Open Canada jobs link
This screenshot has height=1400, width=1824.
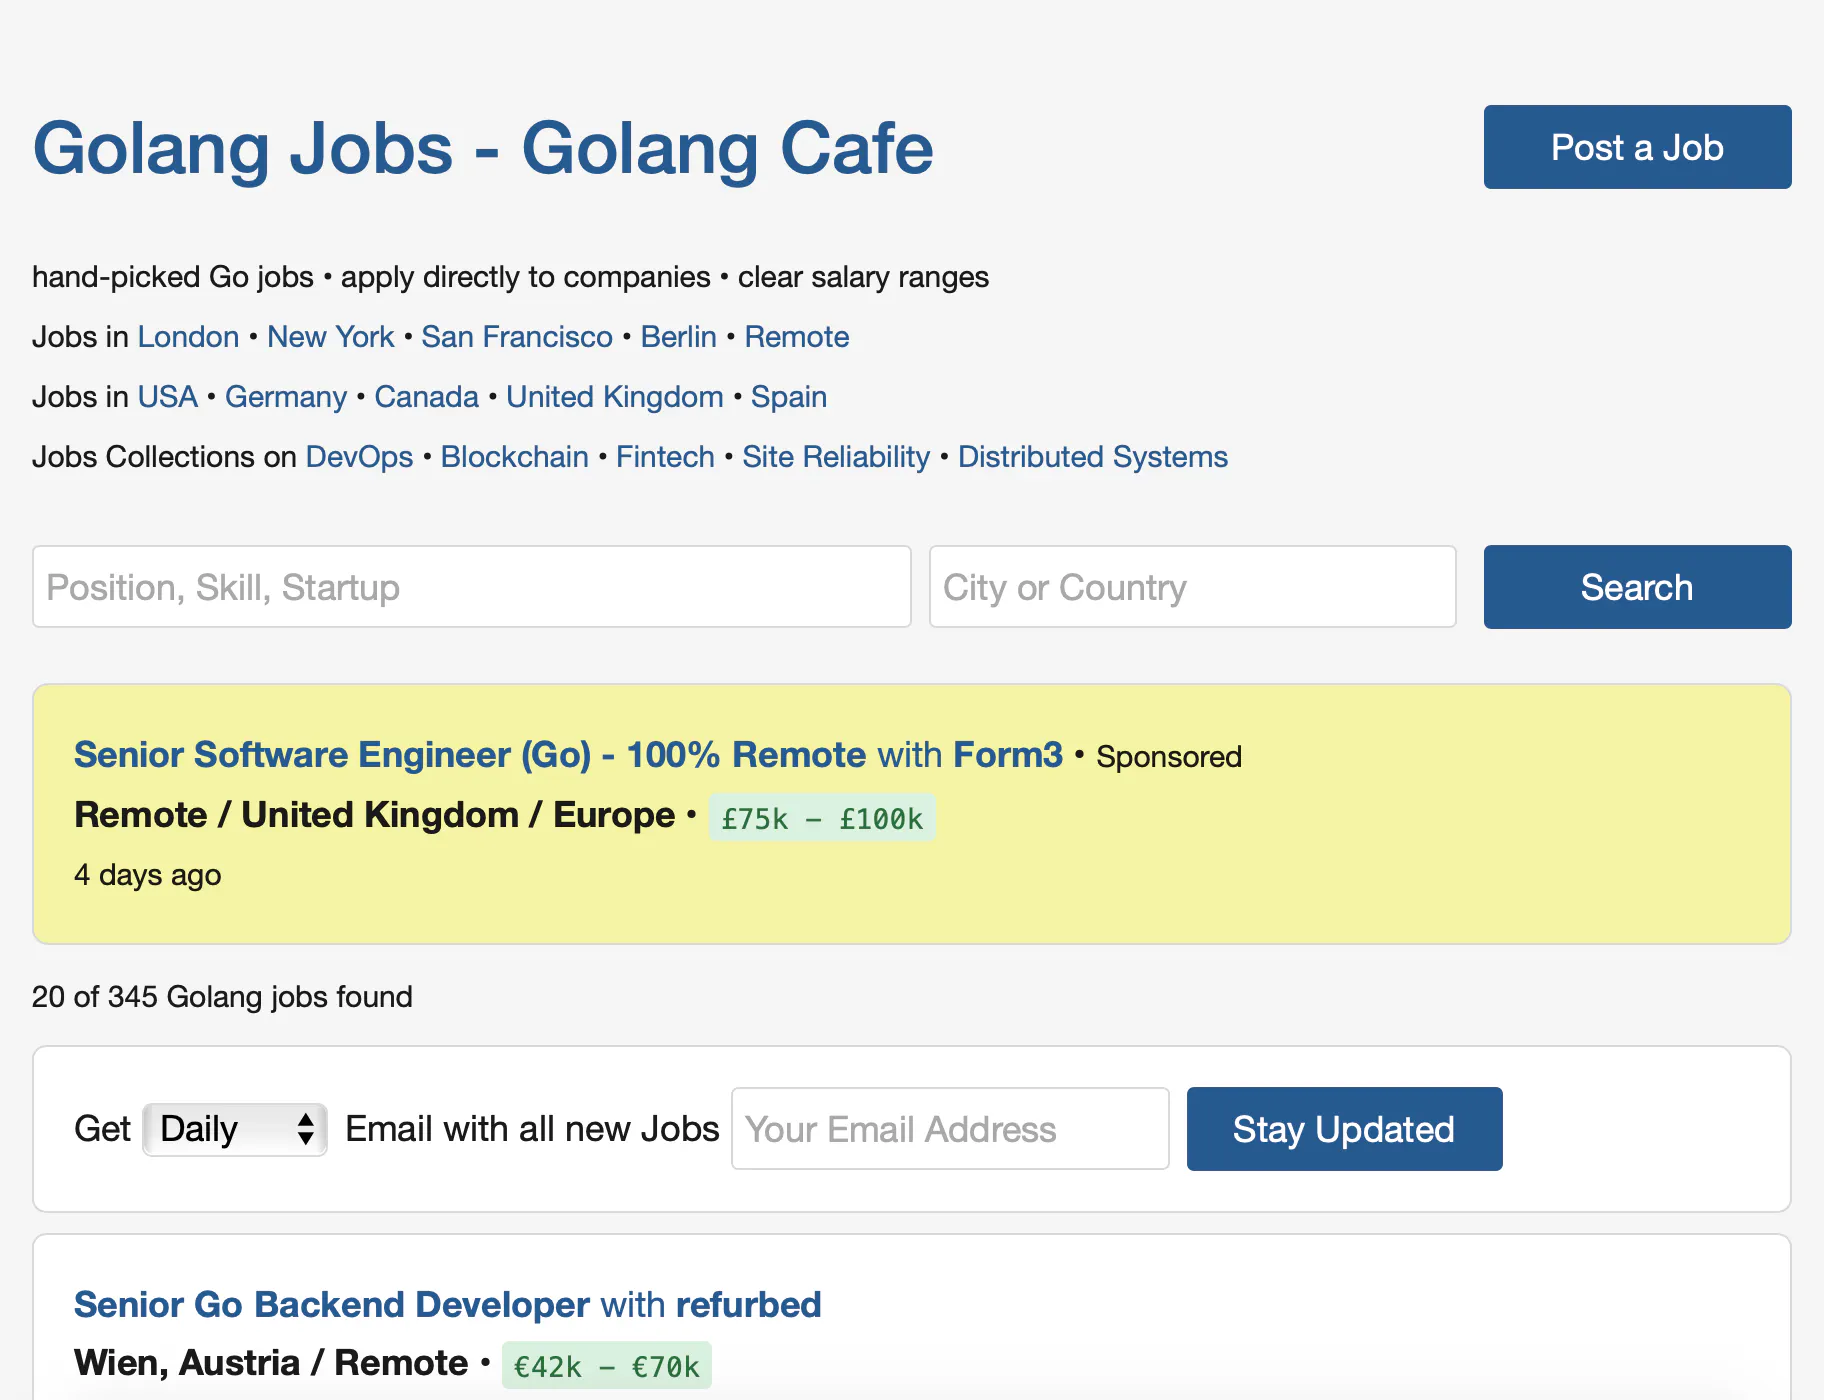pos(426,397)
